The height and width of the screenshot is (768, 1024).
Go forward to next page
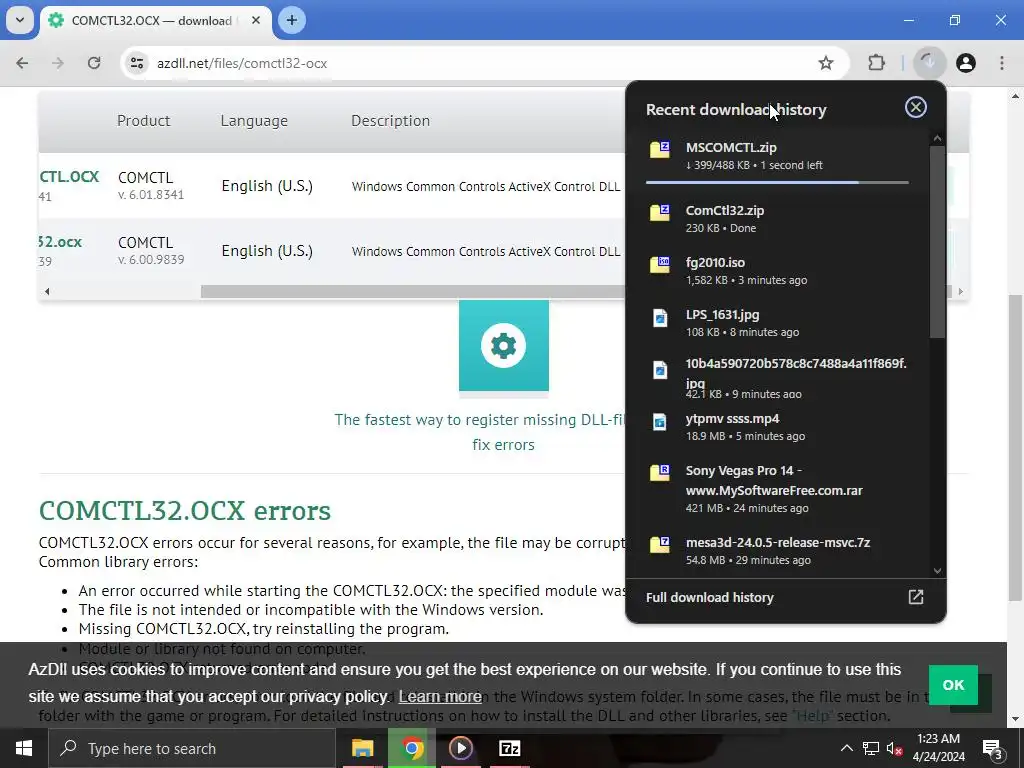tap(58, 63)
